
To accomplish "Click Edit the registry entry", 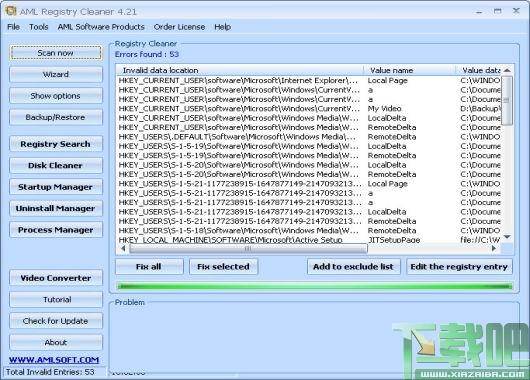I will tap(459, 267).
